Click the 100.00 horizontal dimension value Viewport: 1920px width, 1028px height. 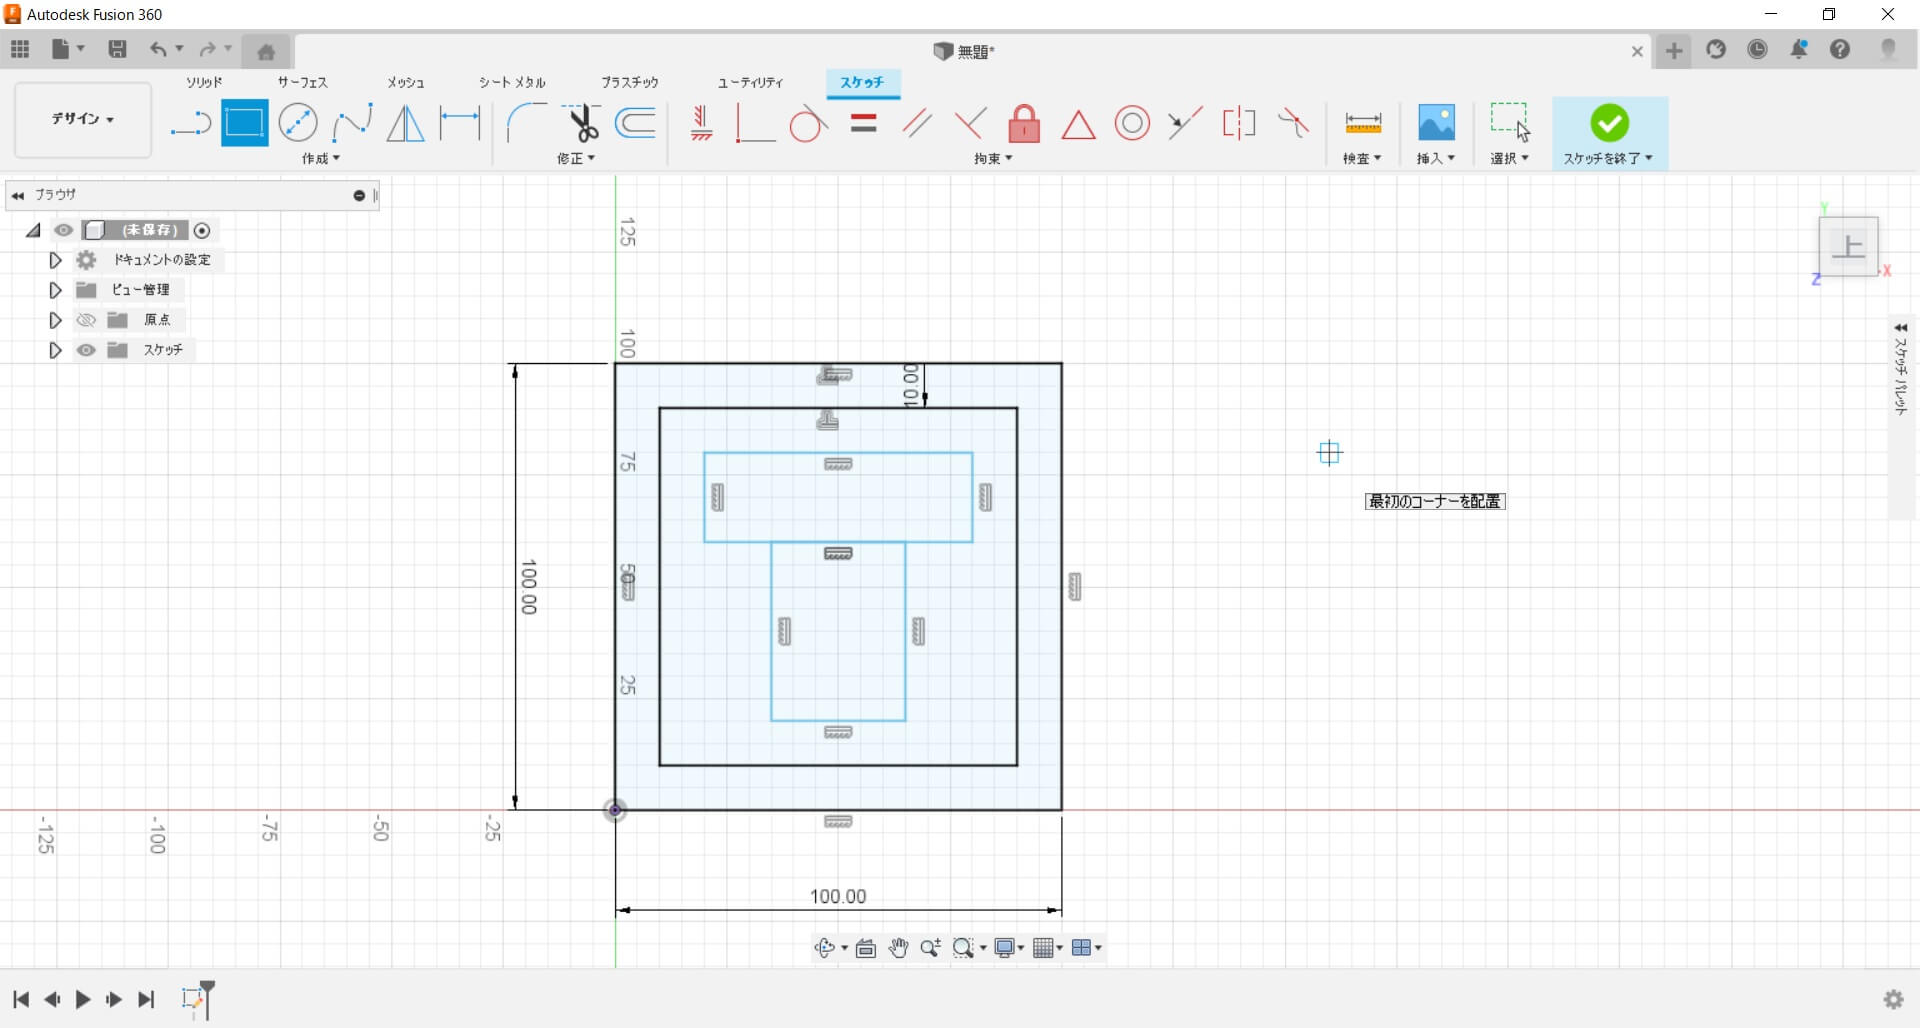(838, 896)
